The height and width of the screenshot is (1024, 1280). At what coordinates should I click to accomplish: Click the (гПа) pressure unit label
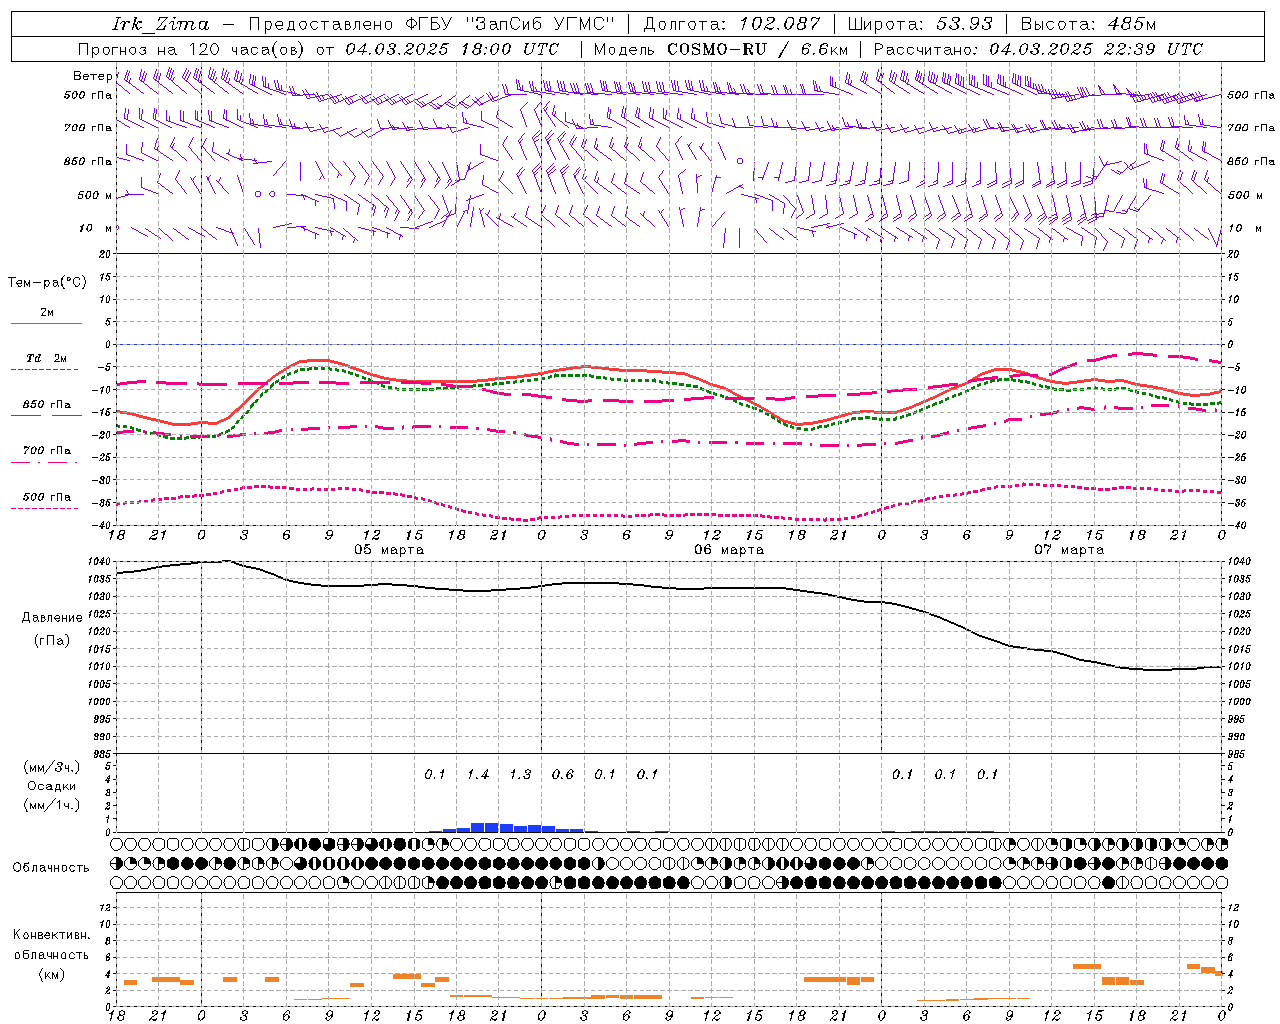(52, 640)
